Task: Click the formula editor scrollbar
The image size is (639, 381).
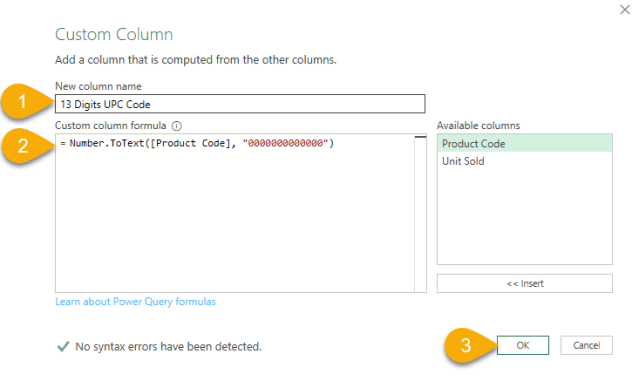Action: pyautogui.click(x=421, y=213)
